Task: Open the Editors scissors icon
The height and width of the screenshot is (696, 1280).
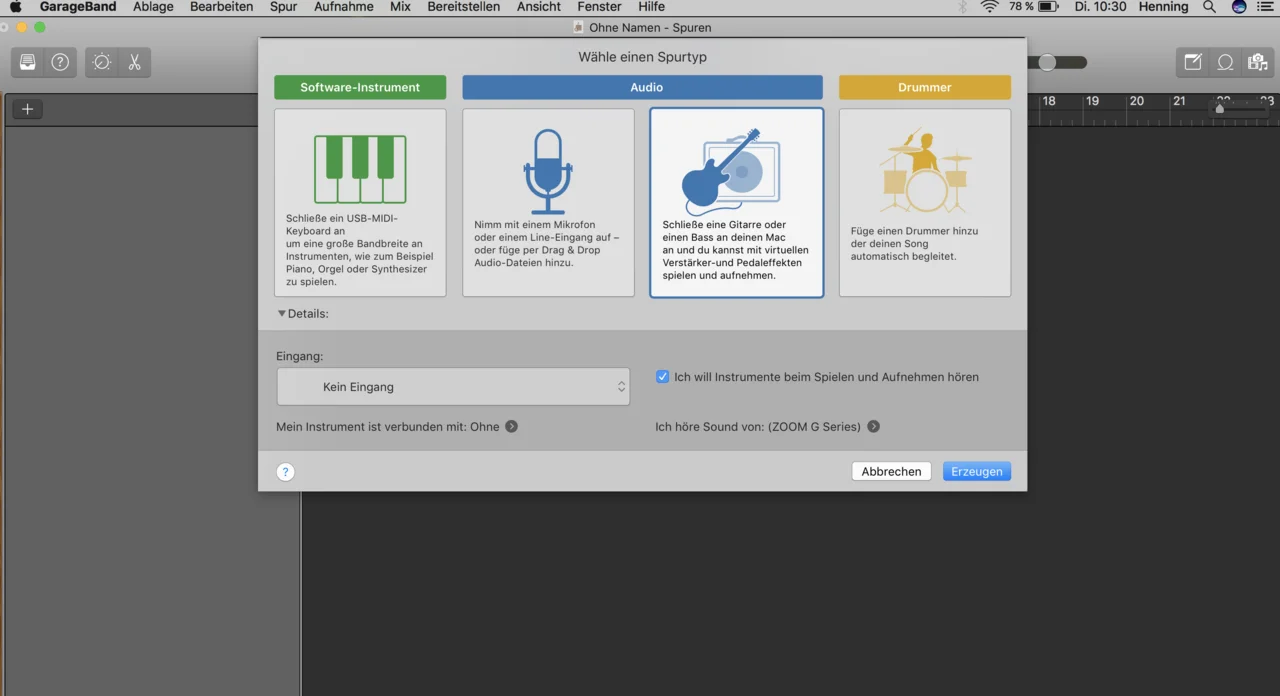Action: (x=134, y=62)
